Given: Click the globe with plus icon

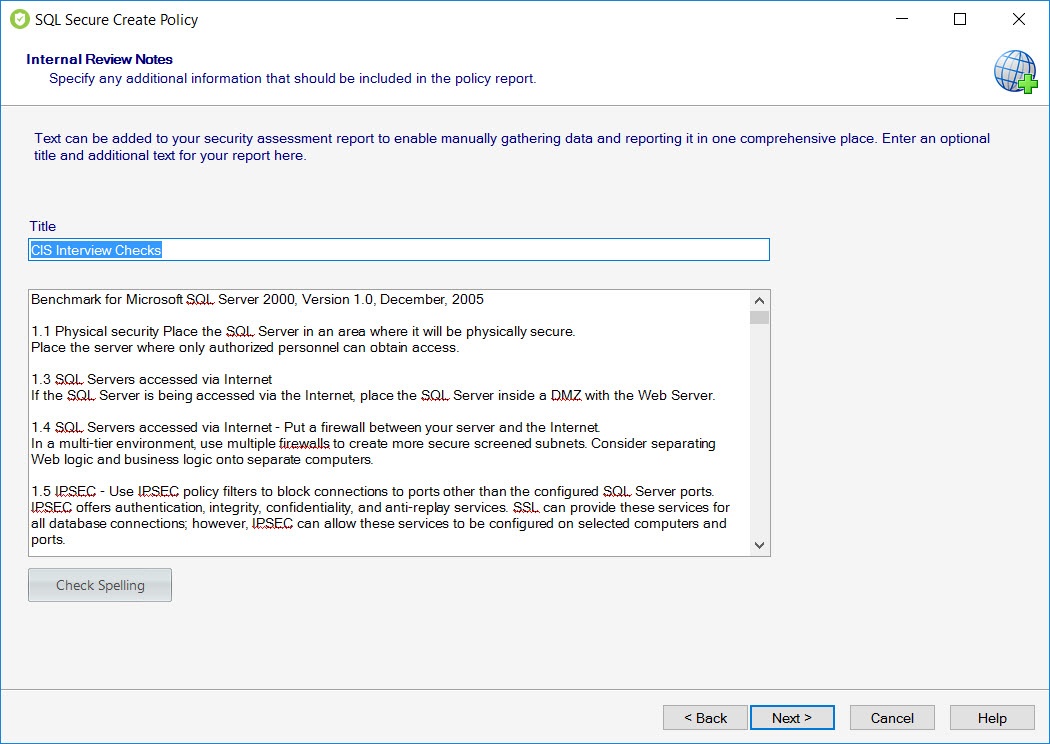Looking at the screenshot, I should [1016, 71].
